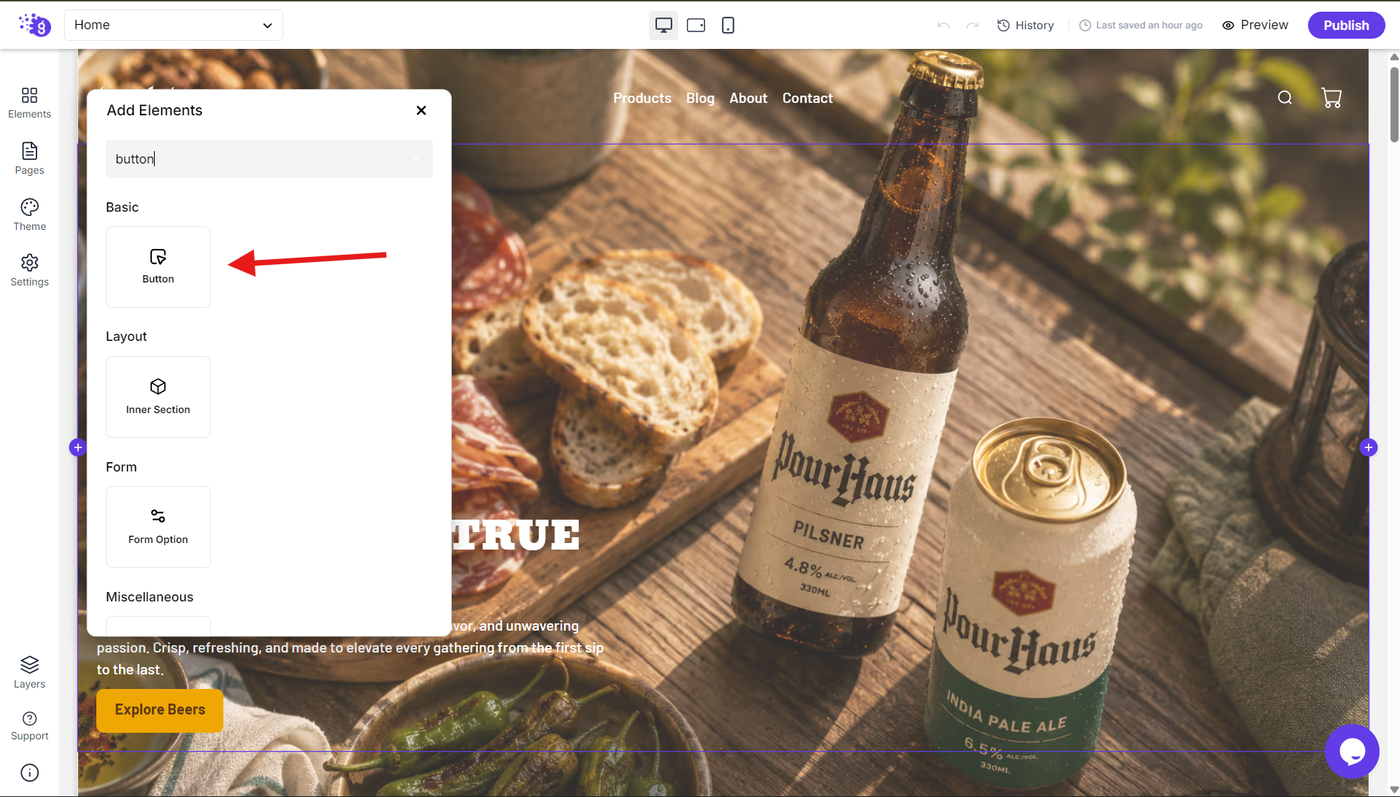The image size is (1400, 797).
Task: Switch to desktop view icon
Action: tap(663, 25)
